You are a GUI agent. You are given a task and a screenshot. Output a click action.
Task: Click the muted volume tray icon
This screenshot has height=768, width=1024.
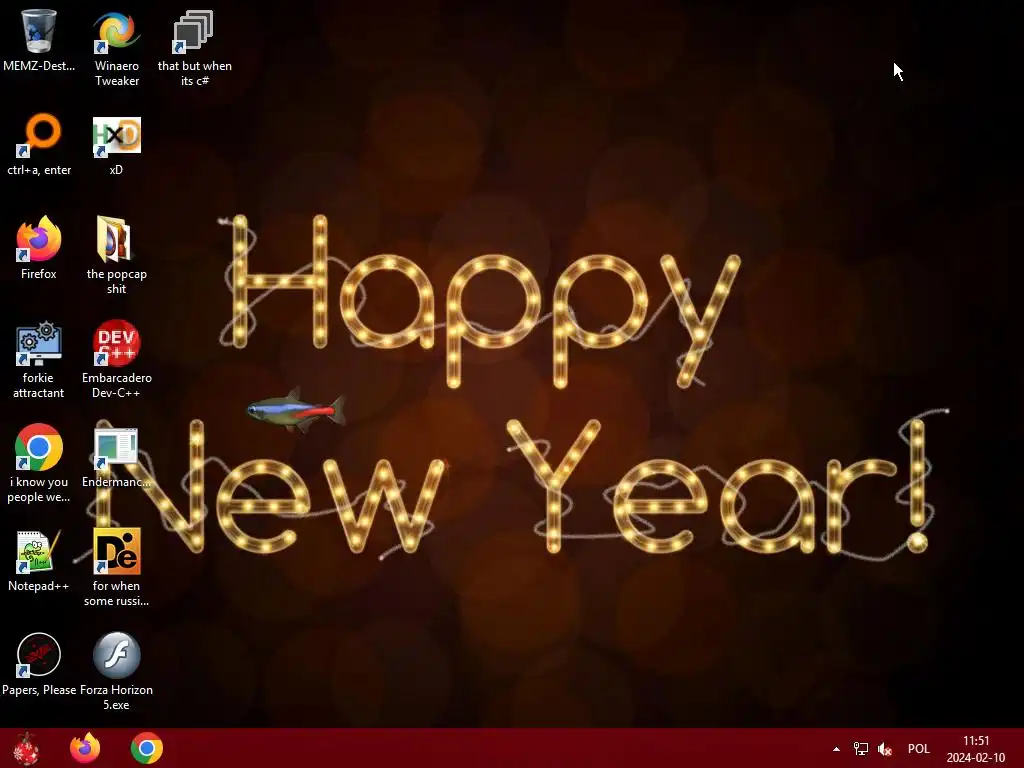(885, 749)
